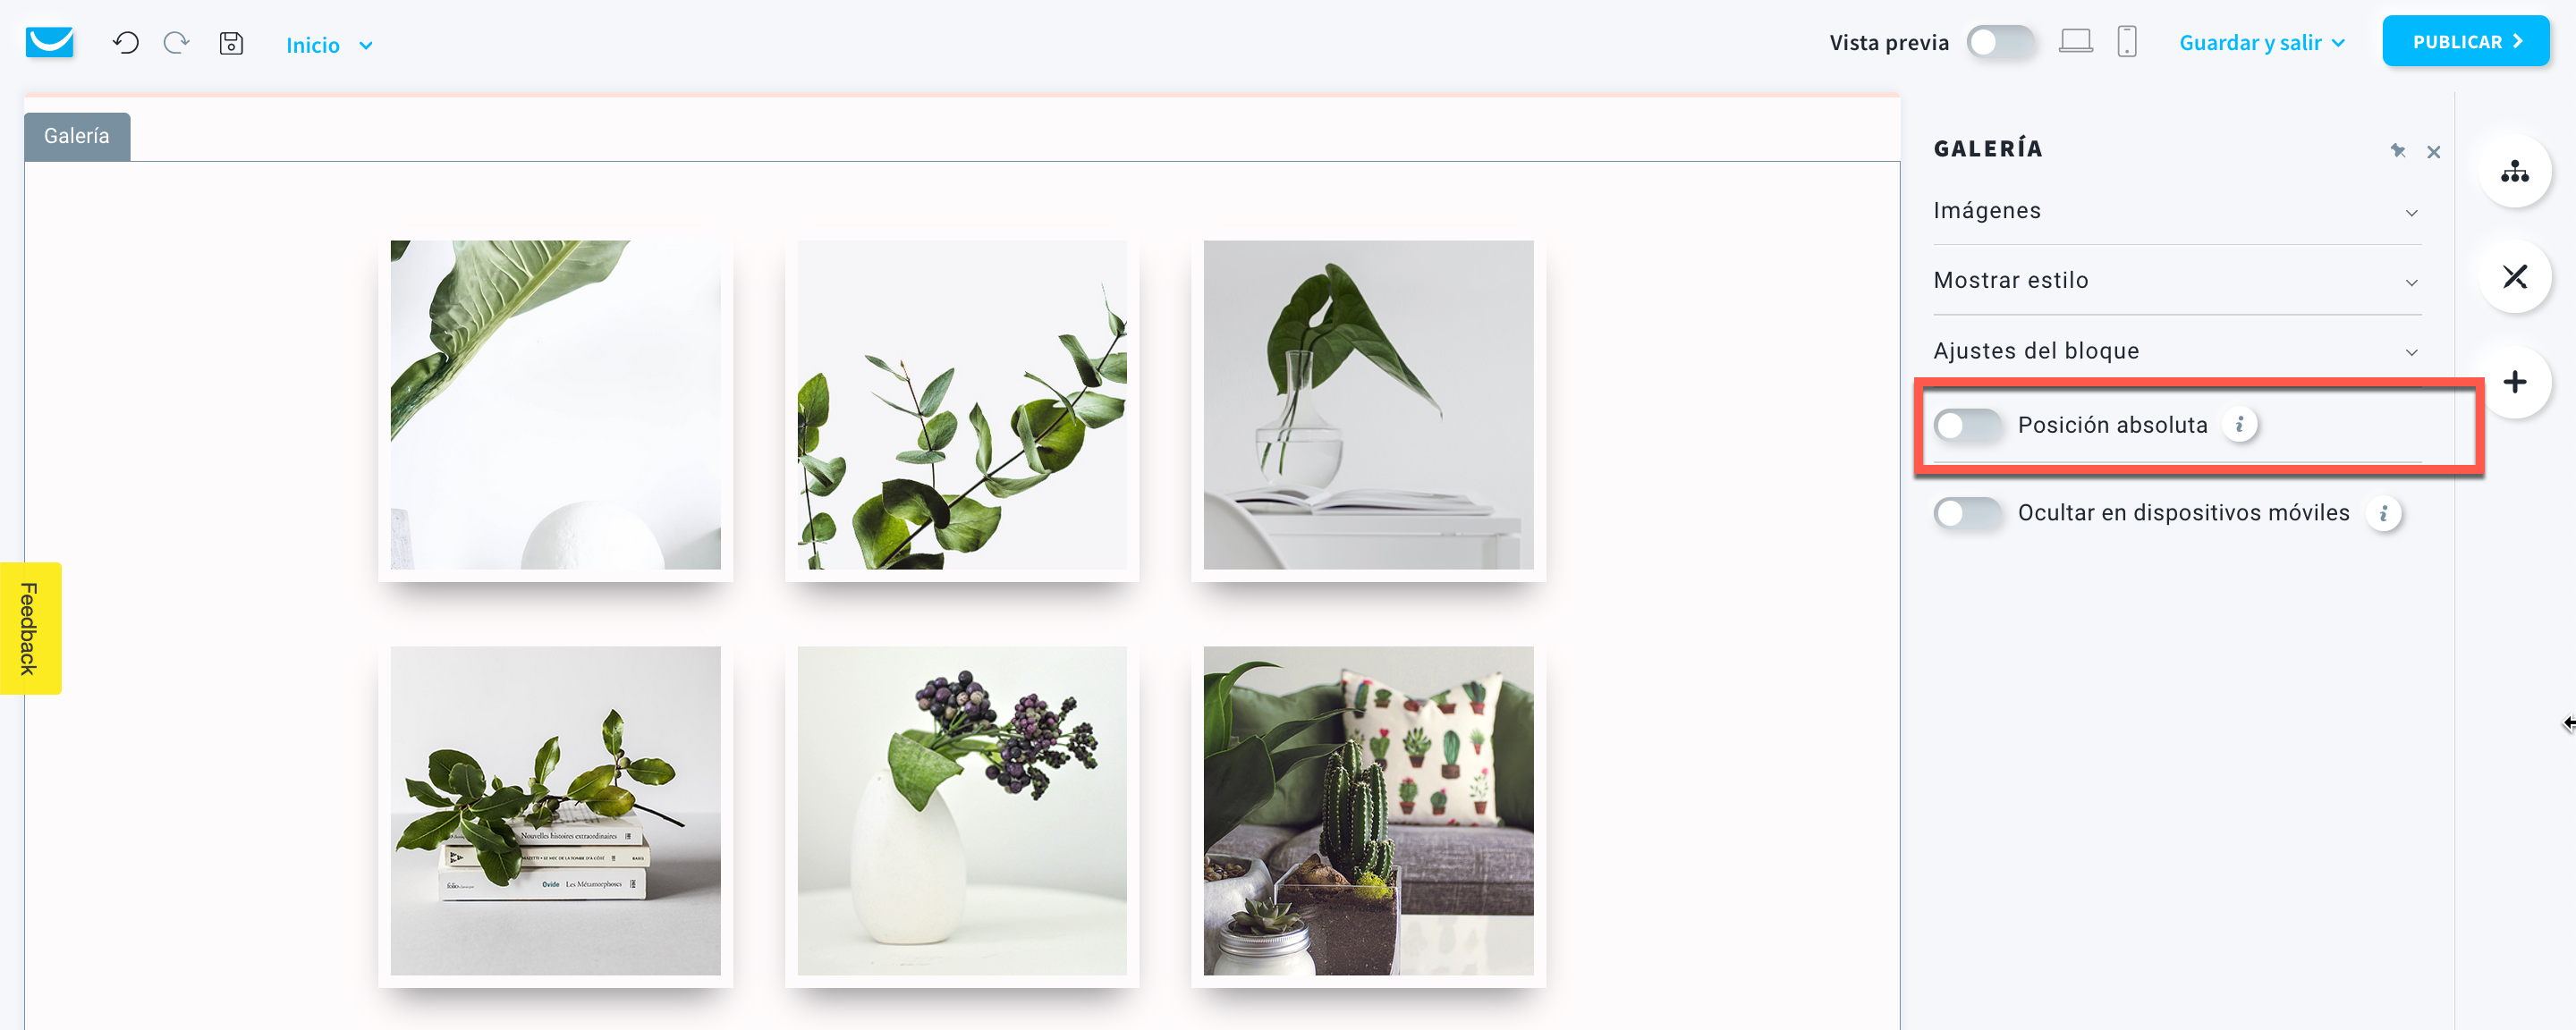
Task: Collapse the Ajustes del bloque section
Action: pos(2176,351)
